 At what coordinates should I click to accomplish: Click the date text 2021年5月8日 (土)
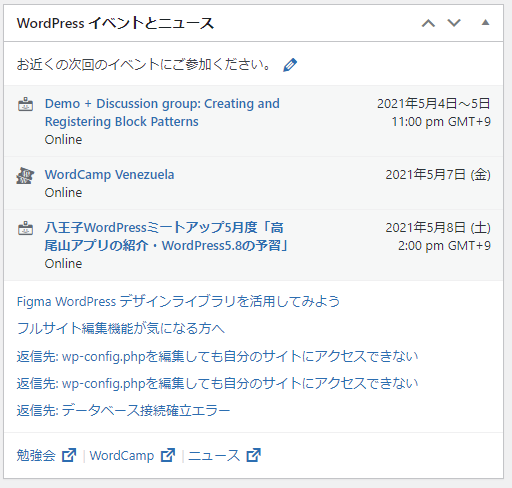(438, 228)
